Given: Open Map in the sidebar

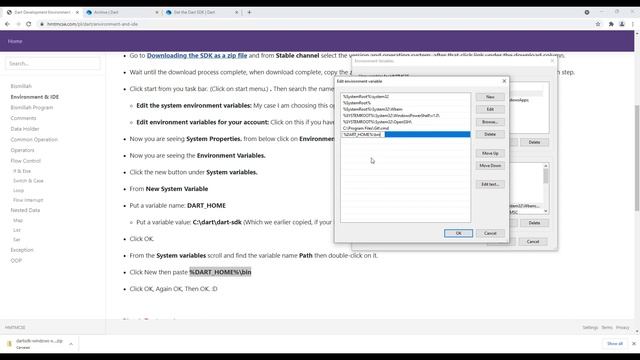Looking at the screenshot, I should [x=18, y=220].
